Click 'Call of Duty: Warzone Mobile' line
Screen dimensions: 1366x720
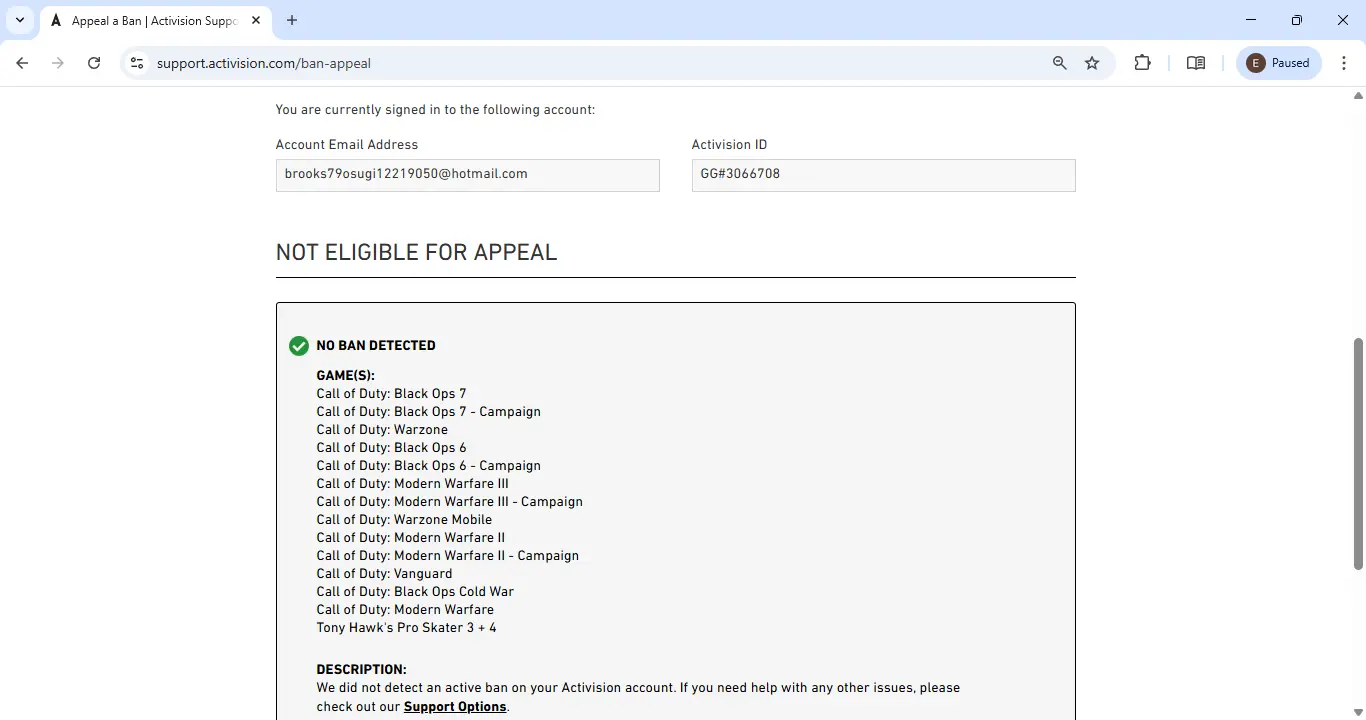(x=405, y=520)
